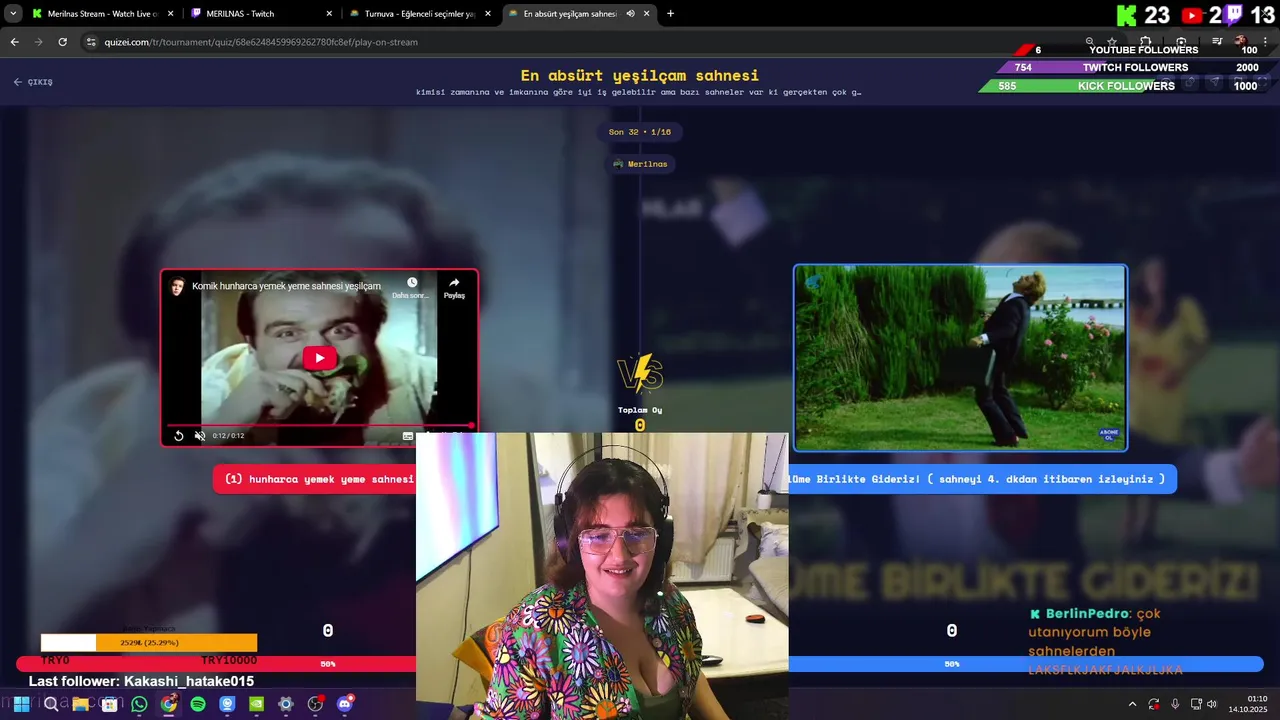The image size is (1280, 720).
Task: Open Windows taskbar search
Action: coord(51,704)
